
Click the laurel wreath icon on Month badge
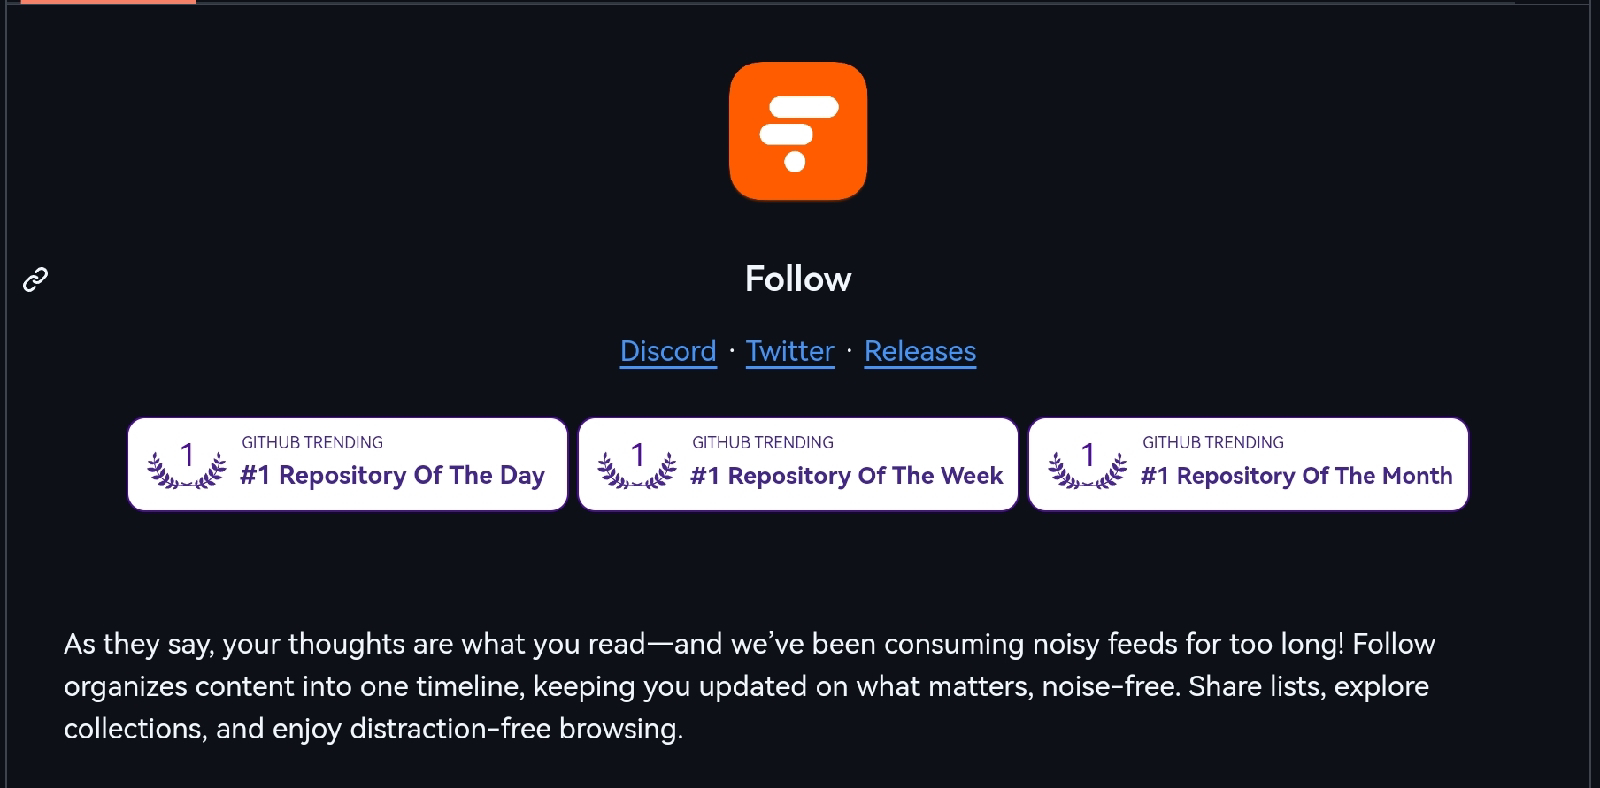click(x=1088, y=465)
